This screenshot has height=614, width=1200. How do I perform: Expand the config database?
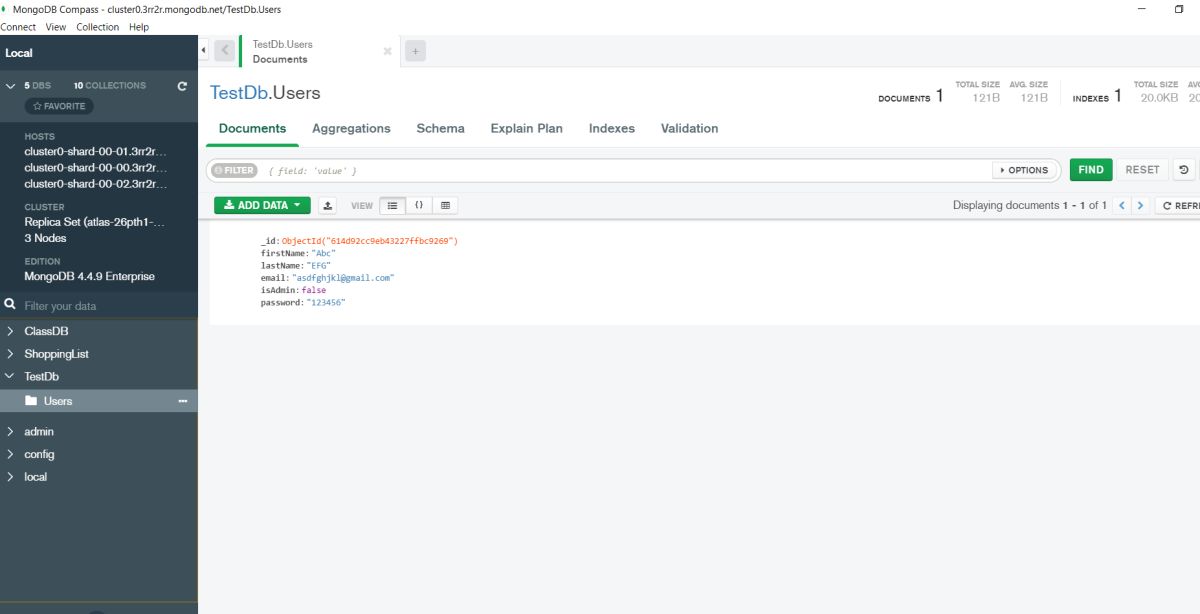10,454
